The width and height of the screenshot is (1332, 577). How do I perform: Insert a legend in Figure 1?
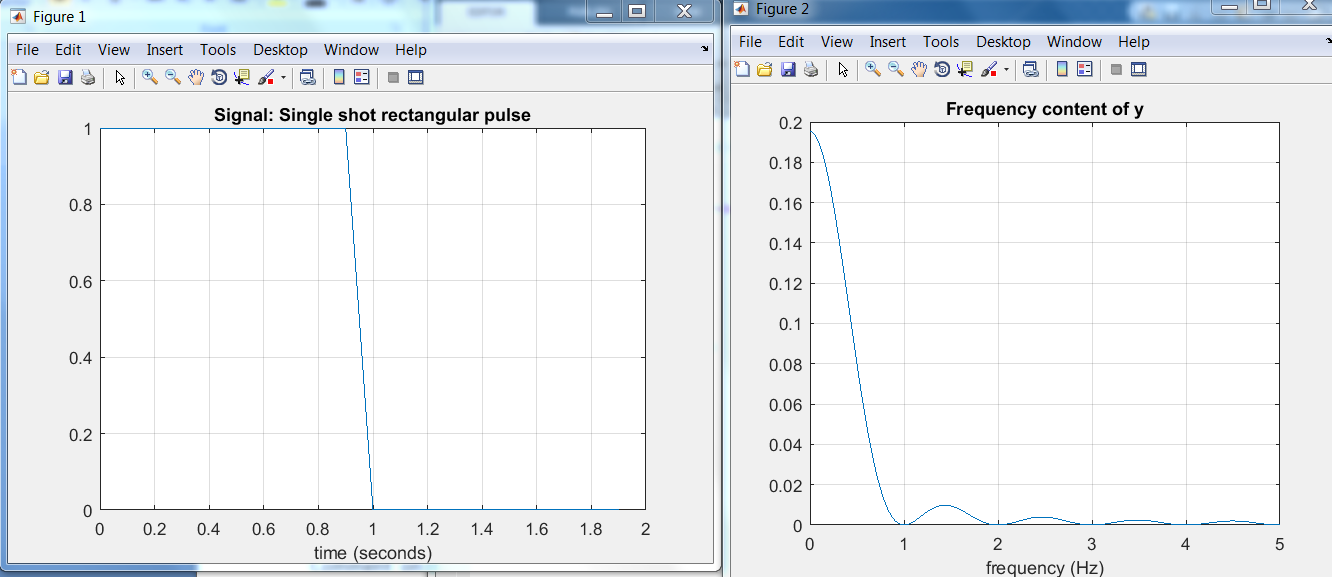(x=363, y=76)
